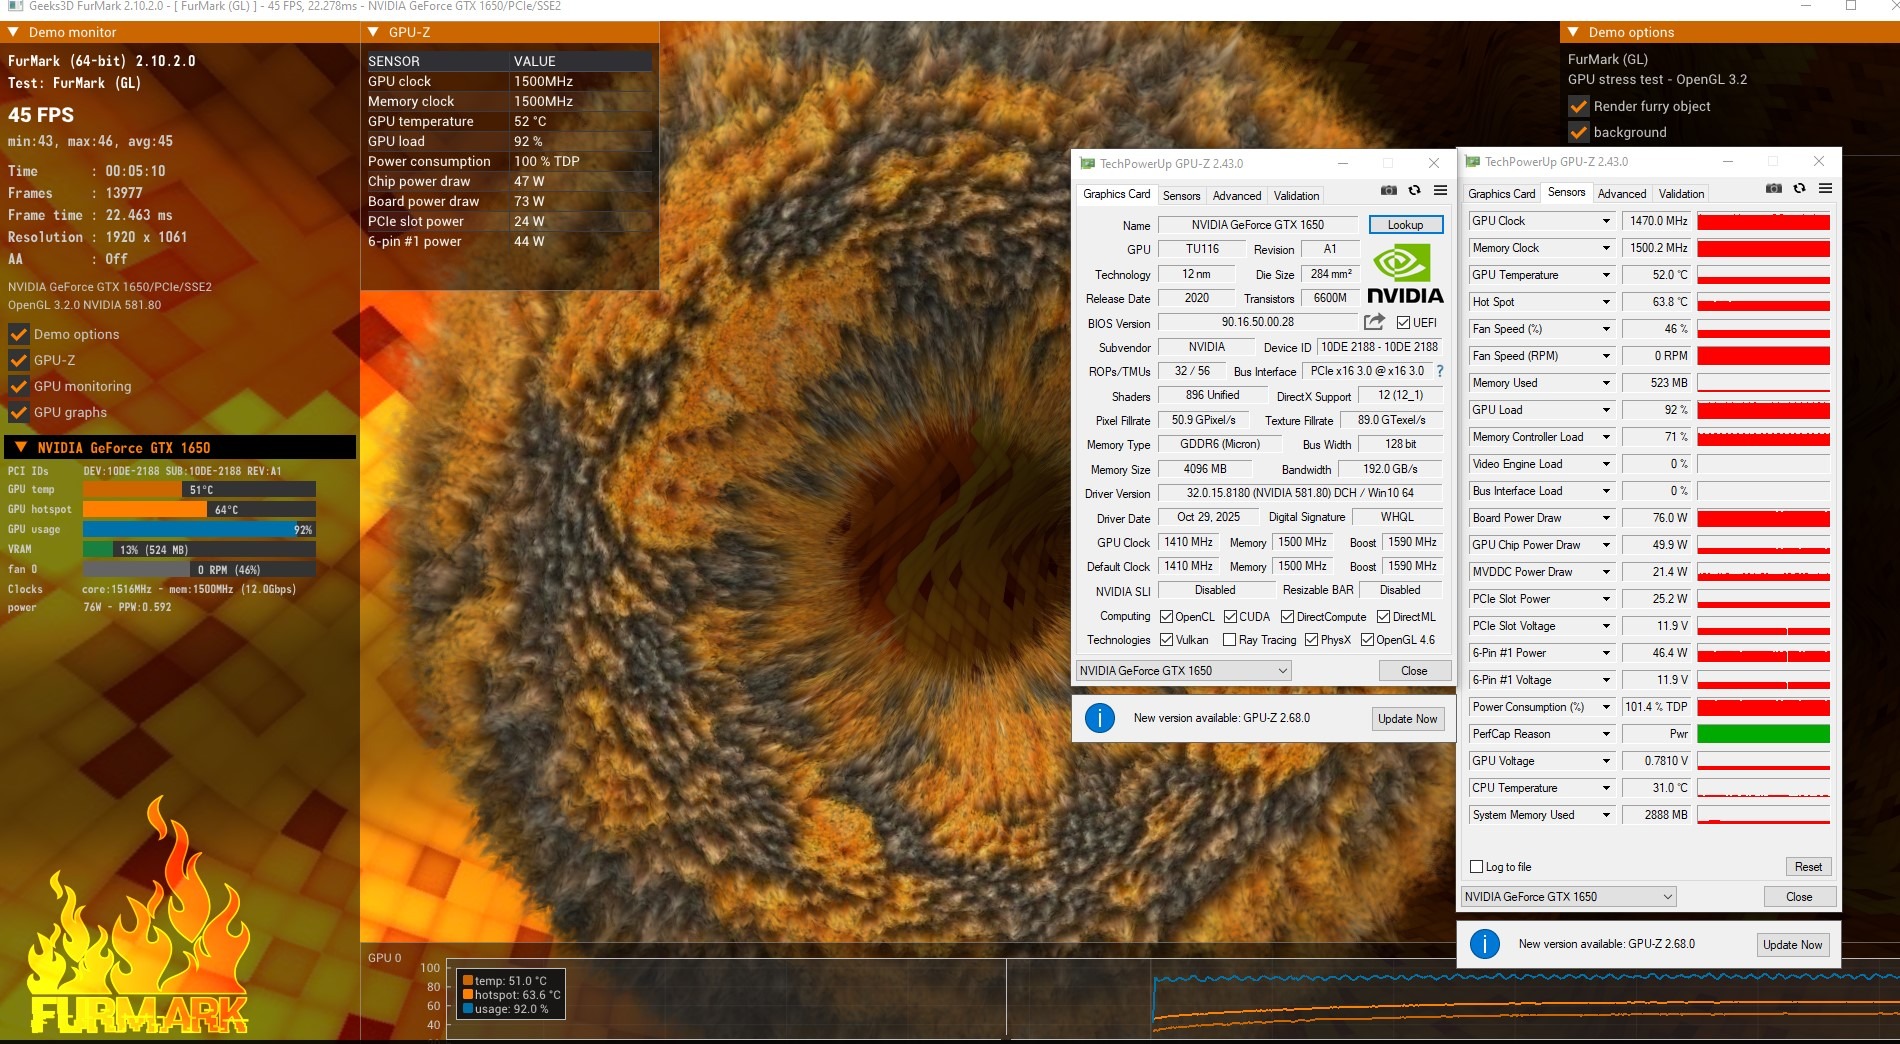
Task: Toggle Render furry object checkbox
Action: 1579,106
